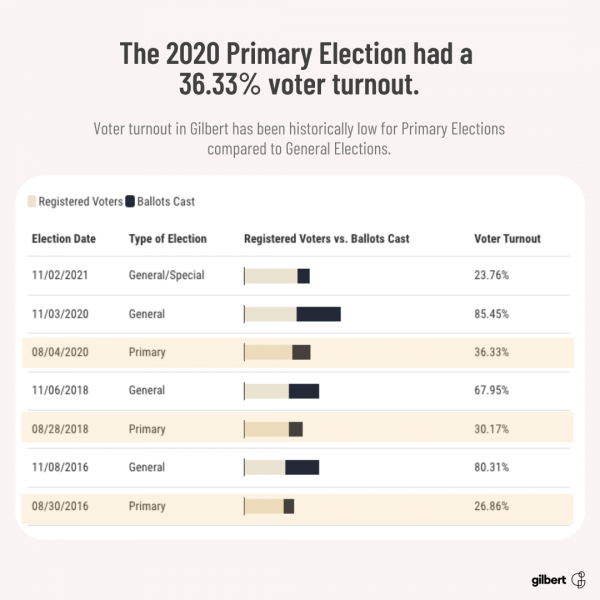Click the 36.33% voter turnout value
The width and height of the screenshot is (600, 600).
pyautogui.click(x=491, y=352)
